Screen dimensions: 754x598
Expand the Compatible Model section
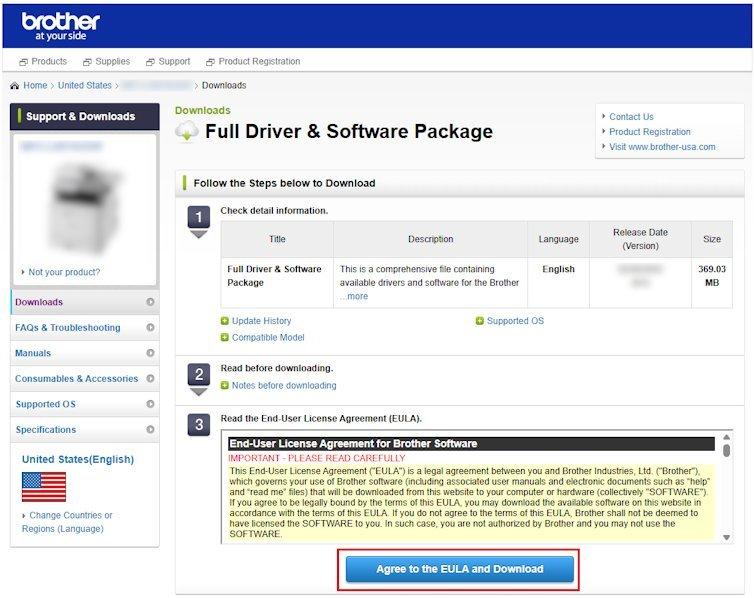(x=268, y=337)
